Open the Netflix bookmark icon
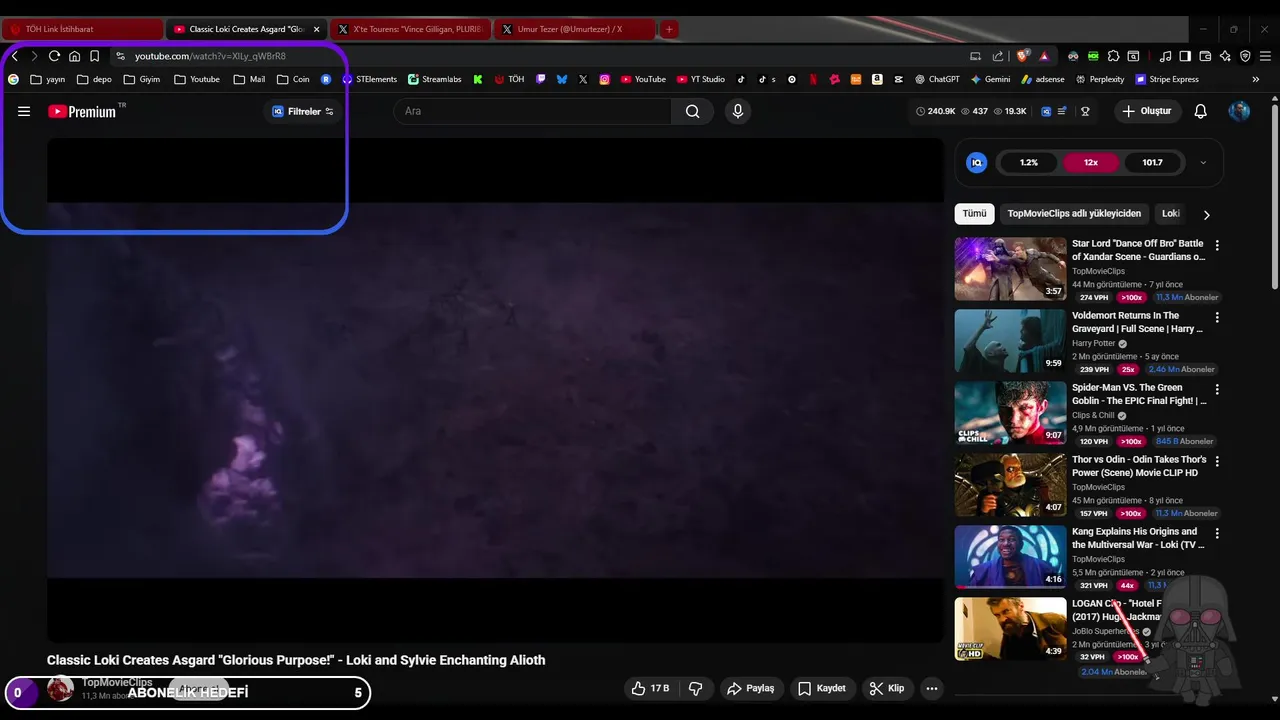The width and height of the screenshot is (1280, 720). (x=813, y=79)
